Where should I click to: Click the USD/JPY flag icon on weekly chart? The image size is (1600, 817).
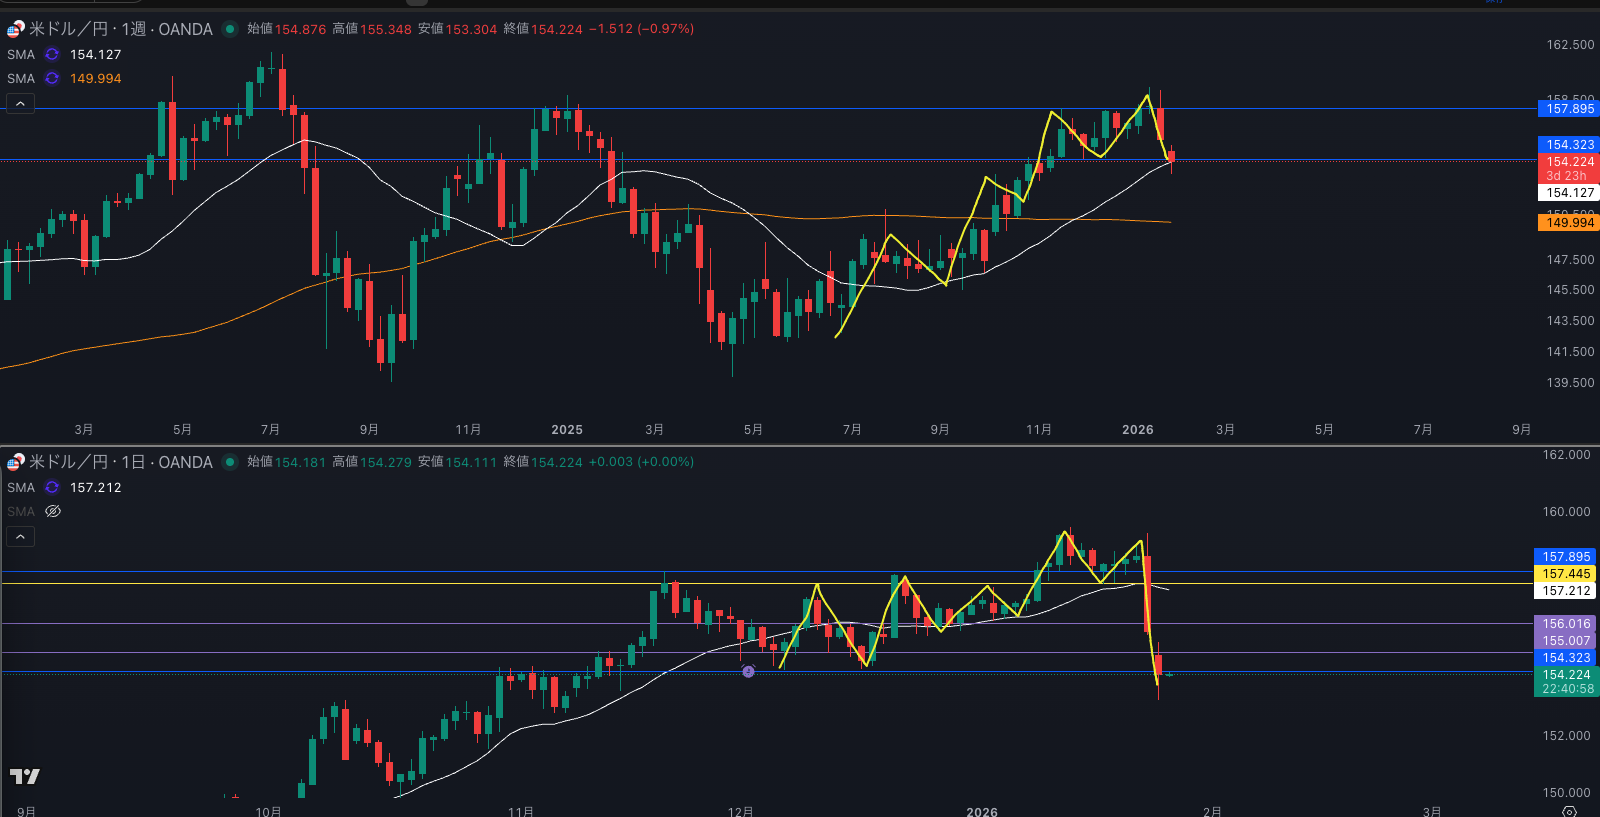point(15,29)
